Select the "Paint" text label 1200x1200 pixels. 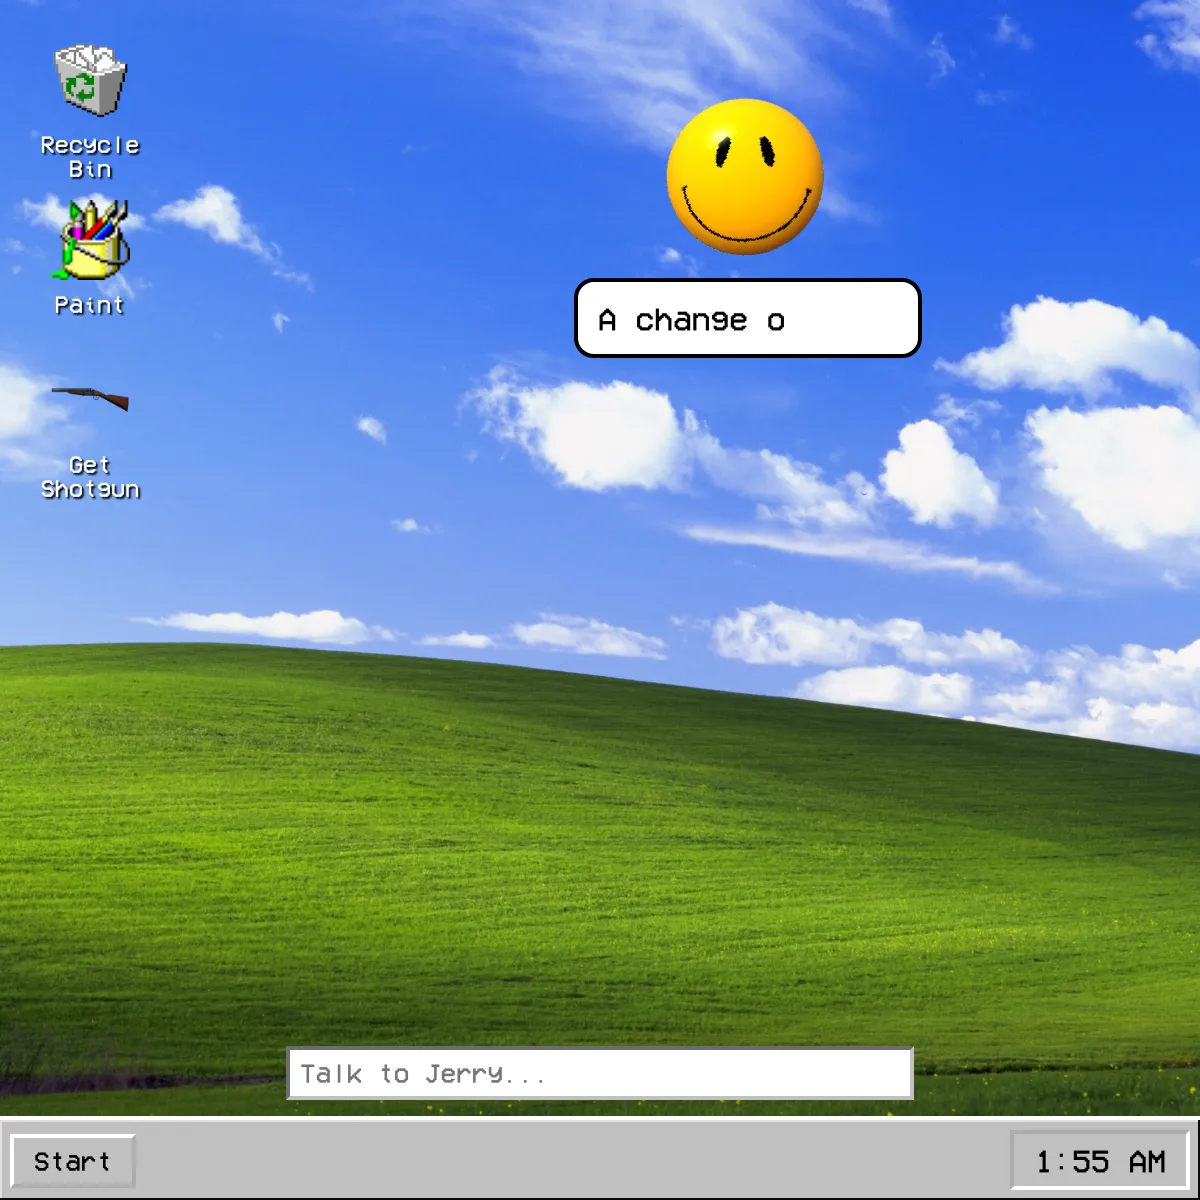coord(90,305)
